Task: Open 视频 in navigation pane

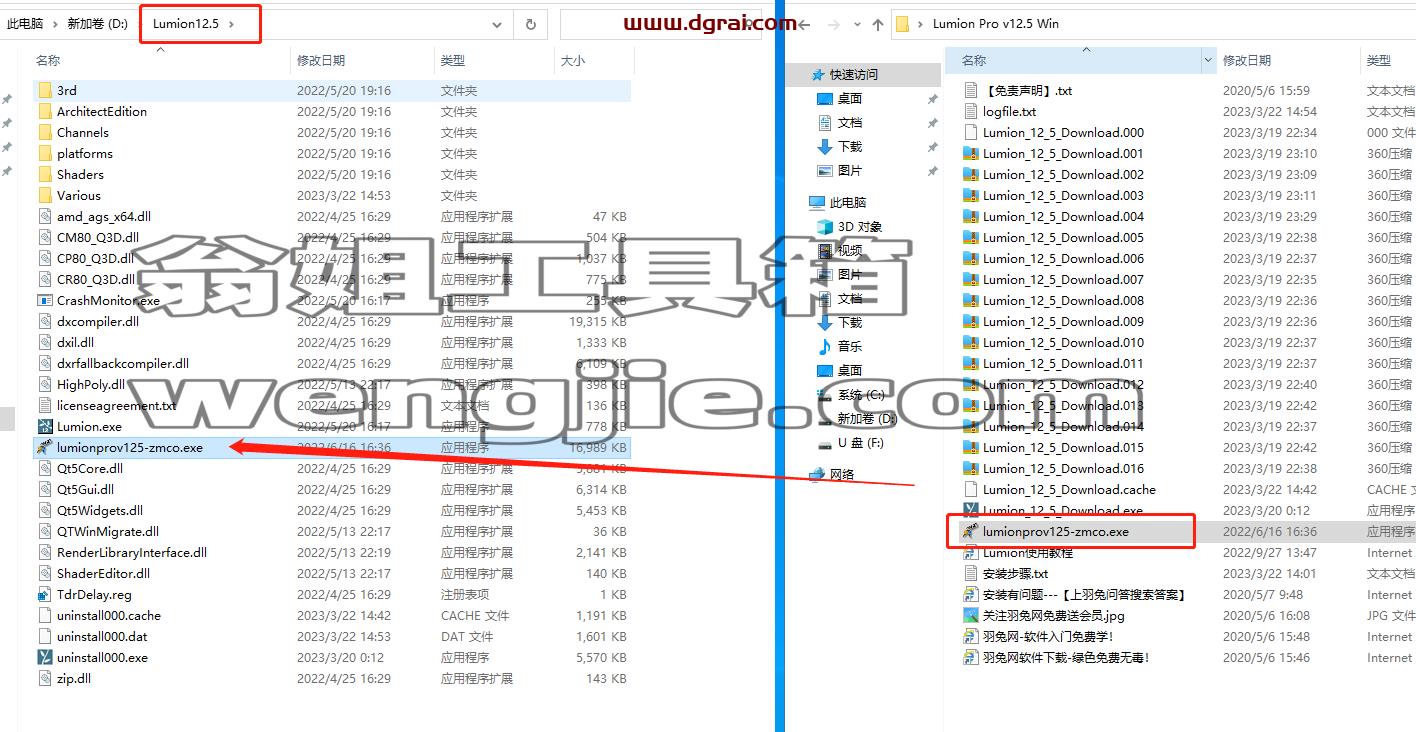Action: (850, 250)
